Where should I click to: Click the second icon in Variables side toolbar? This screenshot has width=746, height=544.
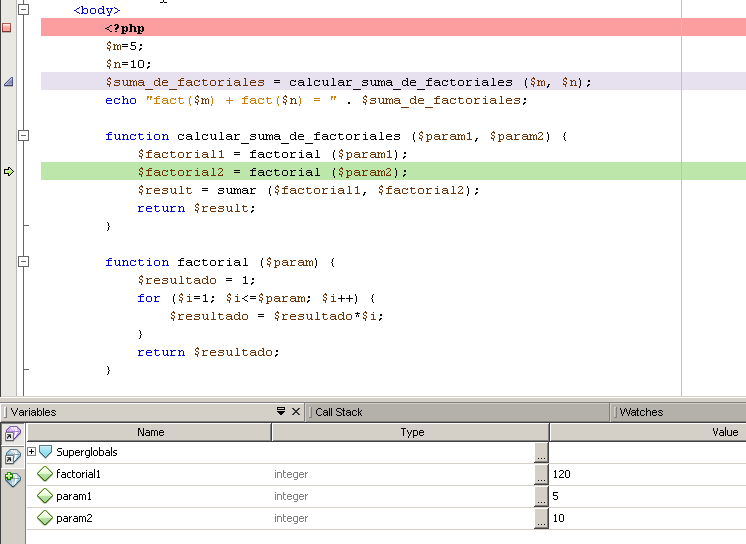[13, 456]
